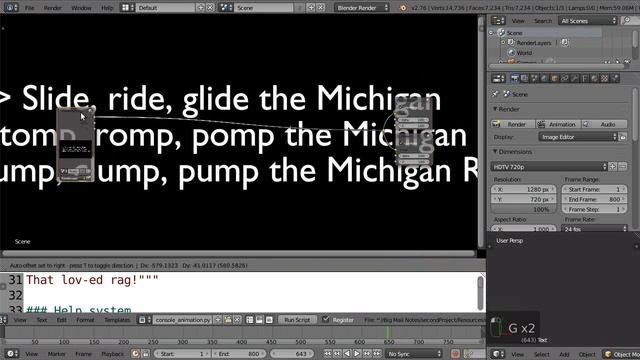Open the All Scenes outliner display dropdown
This screenshot has width=640, height=360.
pos(588,20)
